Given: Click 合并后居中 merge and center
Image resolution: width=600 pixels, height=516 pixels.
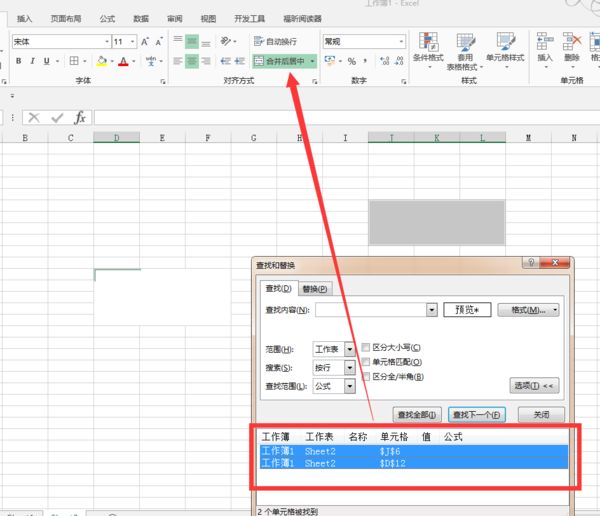Looking at the screenshot, I should pos(280,61).
